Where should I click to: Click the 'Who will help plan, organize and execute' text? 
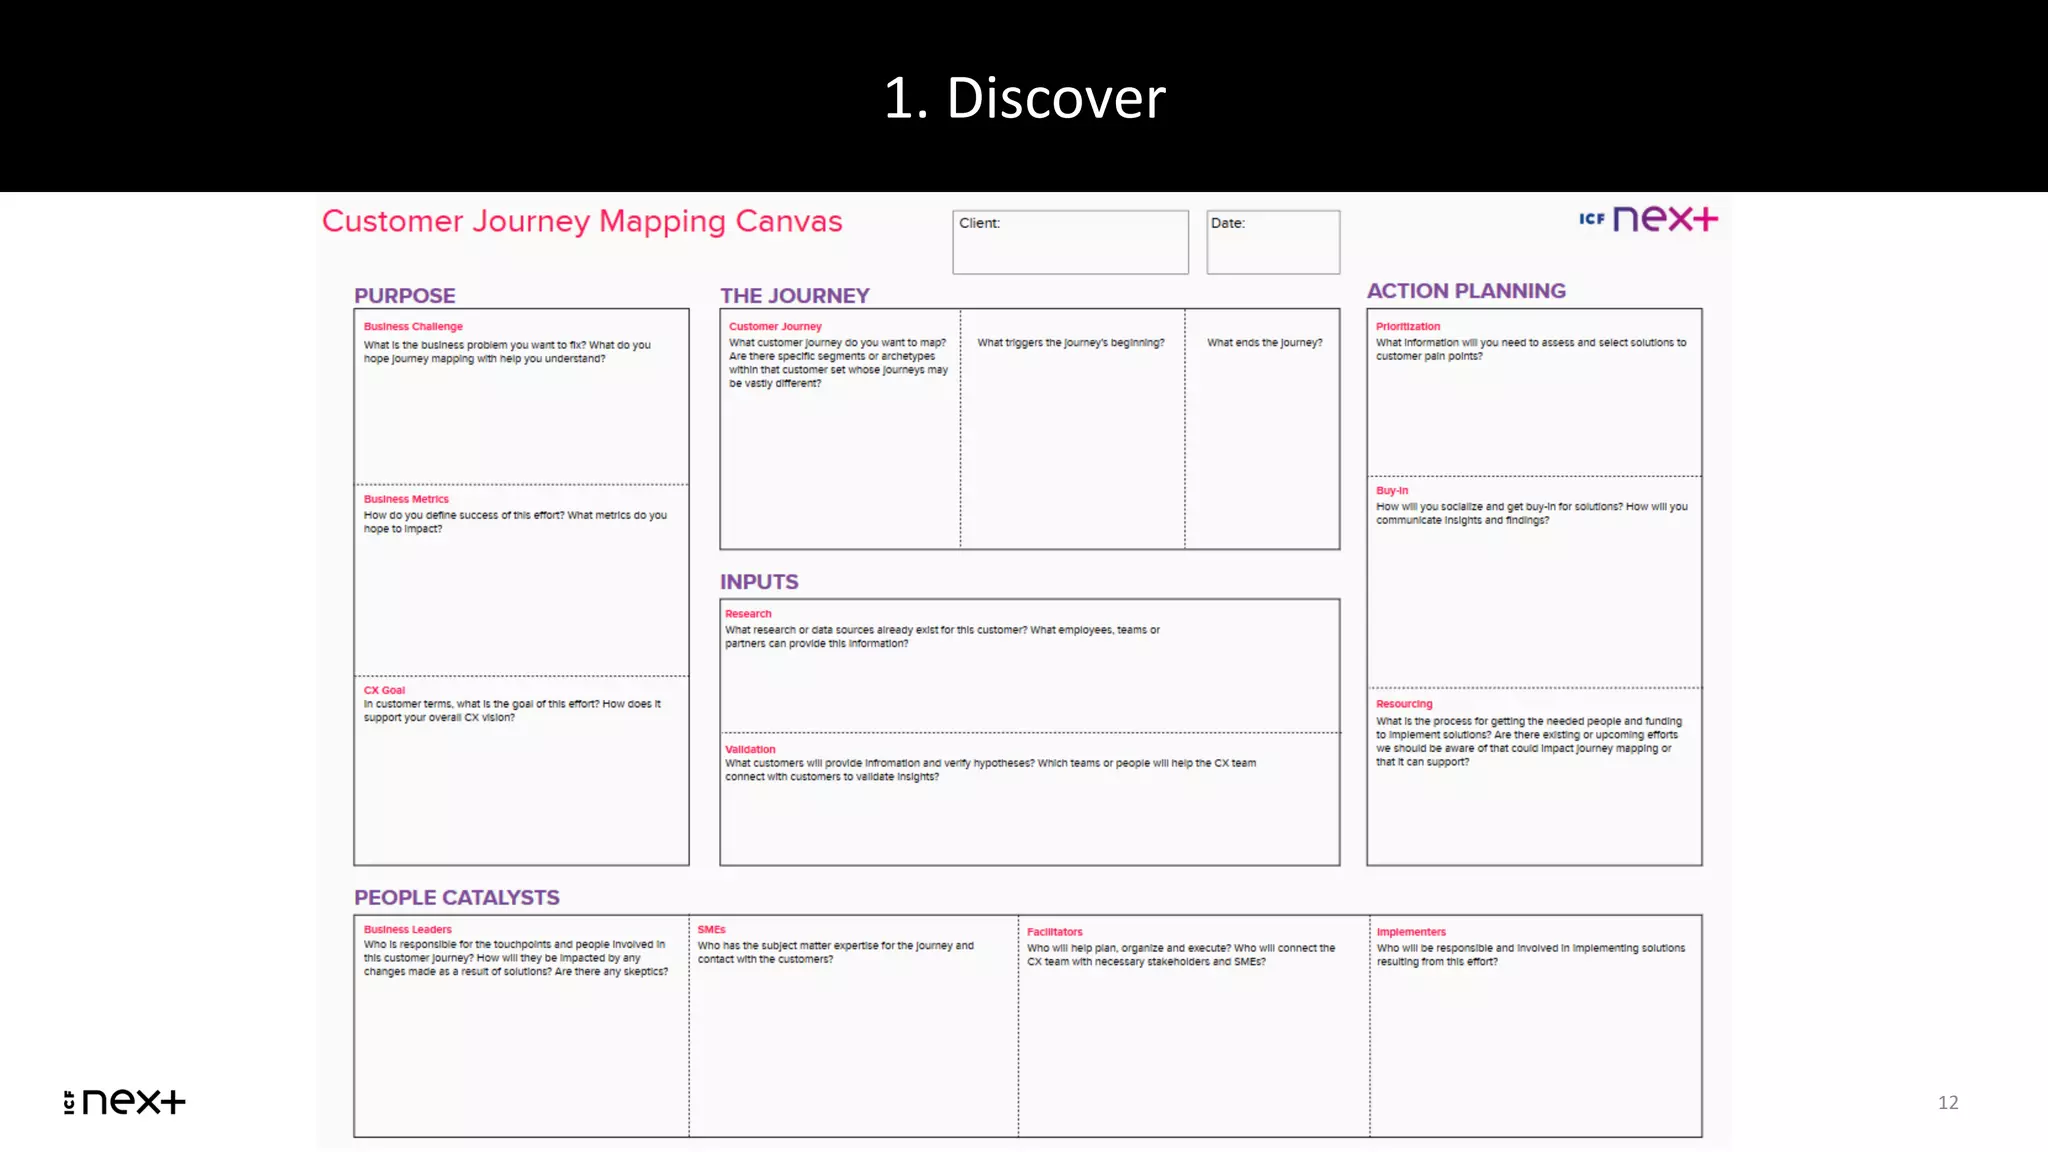tap(1180, 955)
